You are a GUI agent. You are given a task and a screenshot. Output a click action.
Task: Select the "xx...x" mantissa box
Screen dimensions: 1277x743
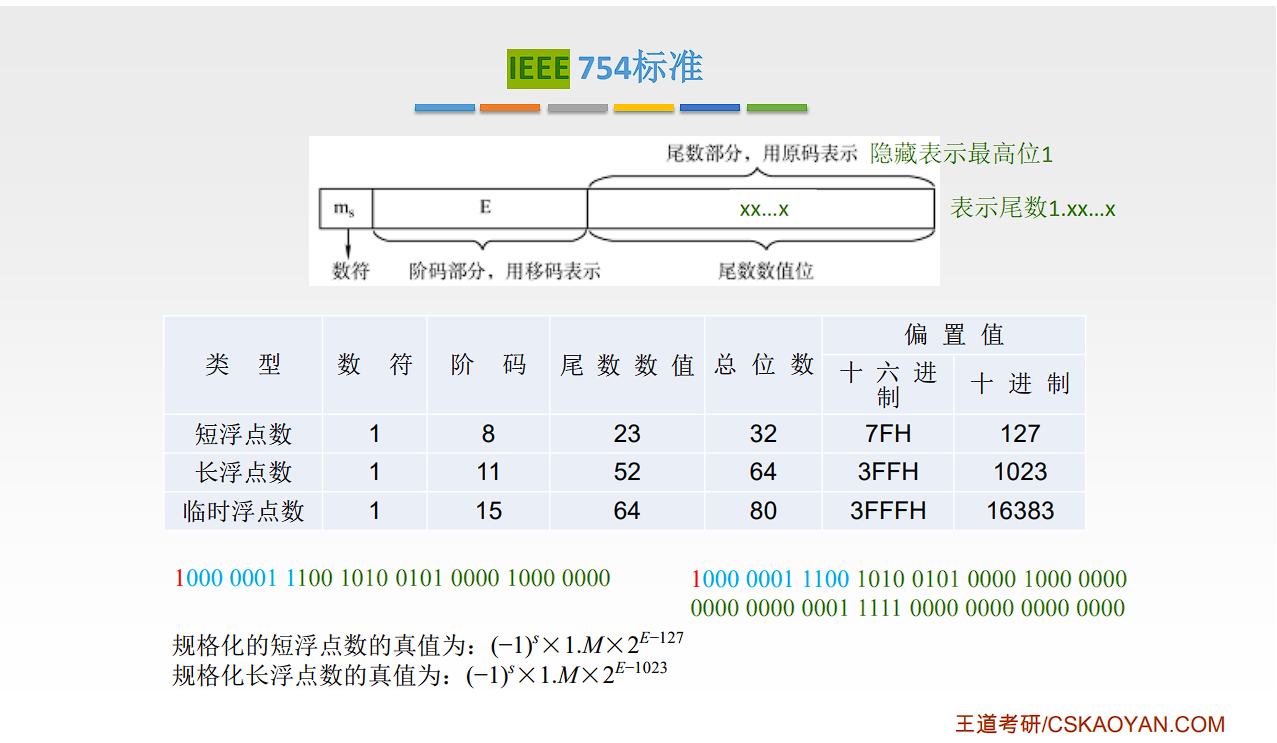pyautogui.click(x=763, y=209)
